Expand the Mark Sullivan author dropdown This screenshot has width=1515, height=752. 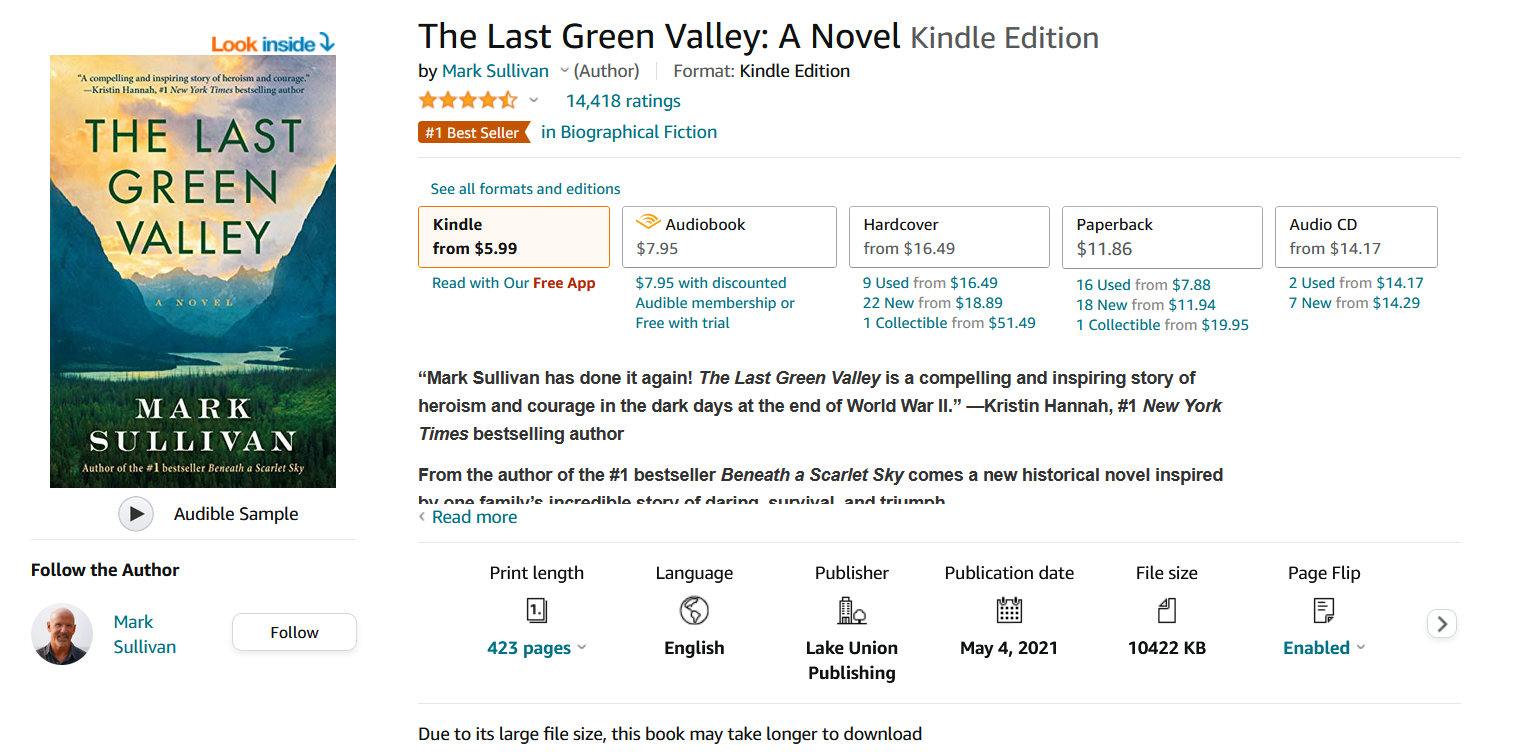pos(564,71)
